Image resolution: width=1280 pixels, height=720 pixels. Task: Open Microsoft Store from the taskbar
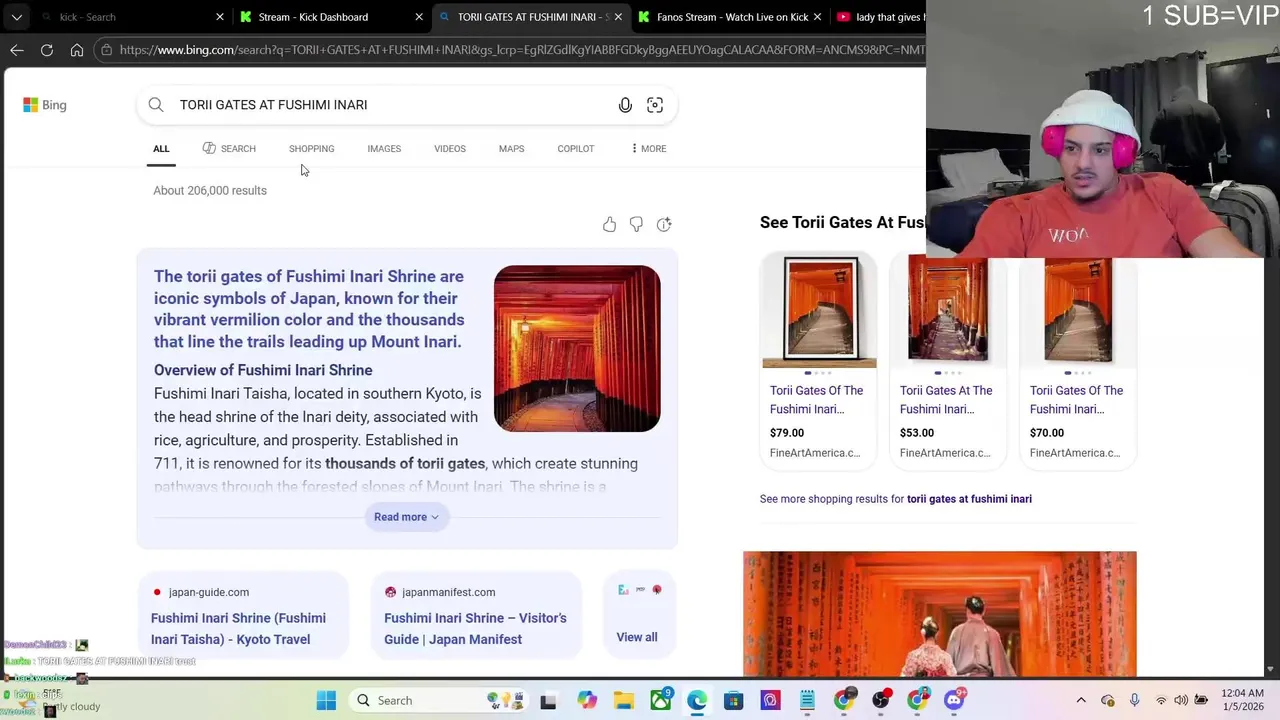[x=734, y=701]
